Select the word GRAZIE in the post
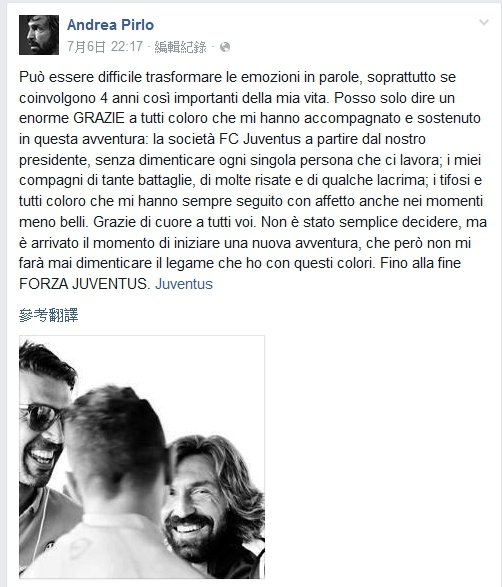The width and height of the screenshot is (502, 587). pyautogui.click(x=99, y=118)
